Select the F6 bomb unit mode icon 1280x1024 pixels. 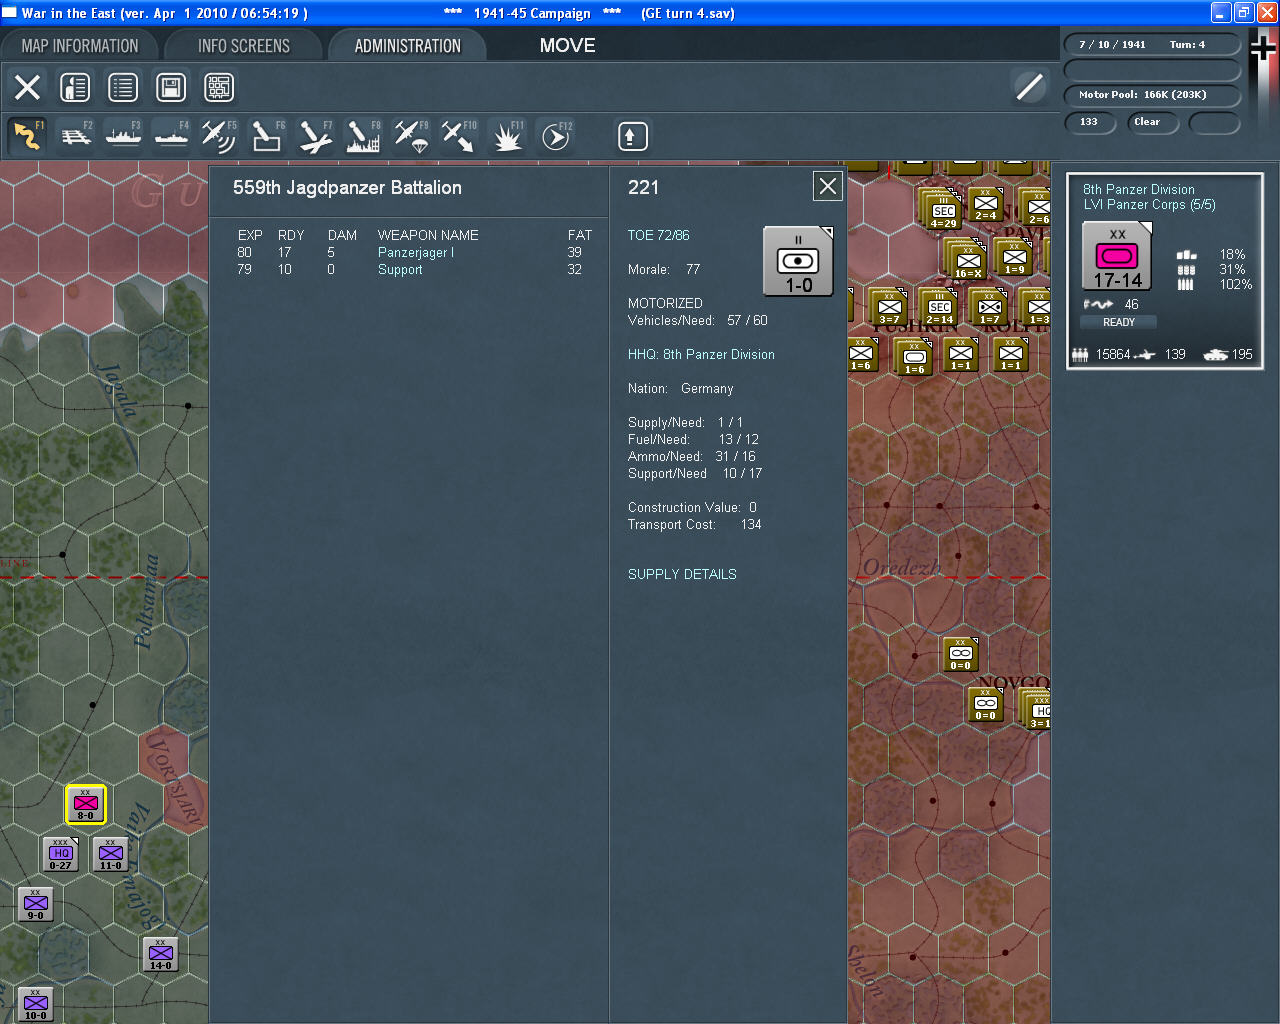tap(267, 136)
